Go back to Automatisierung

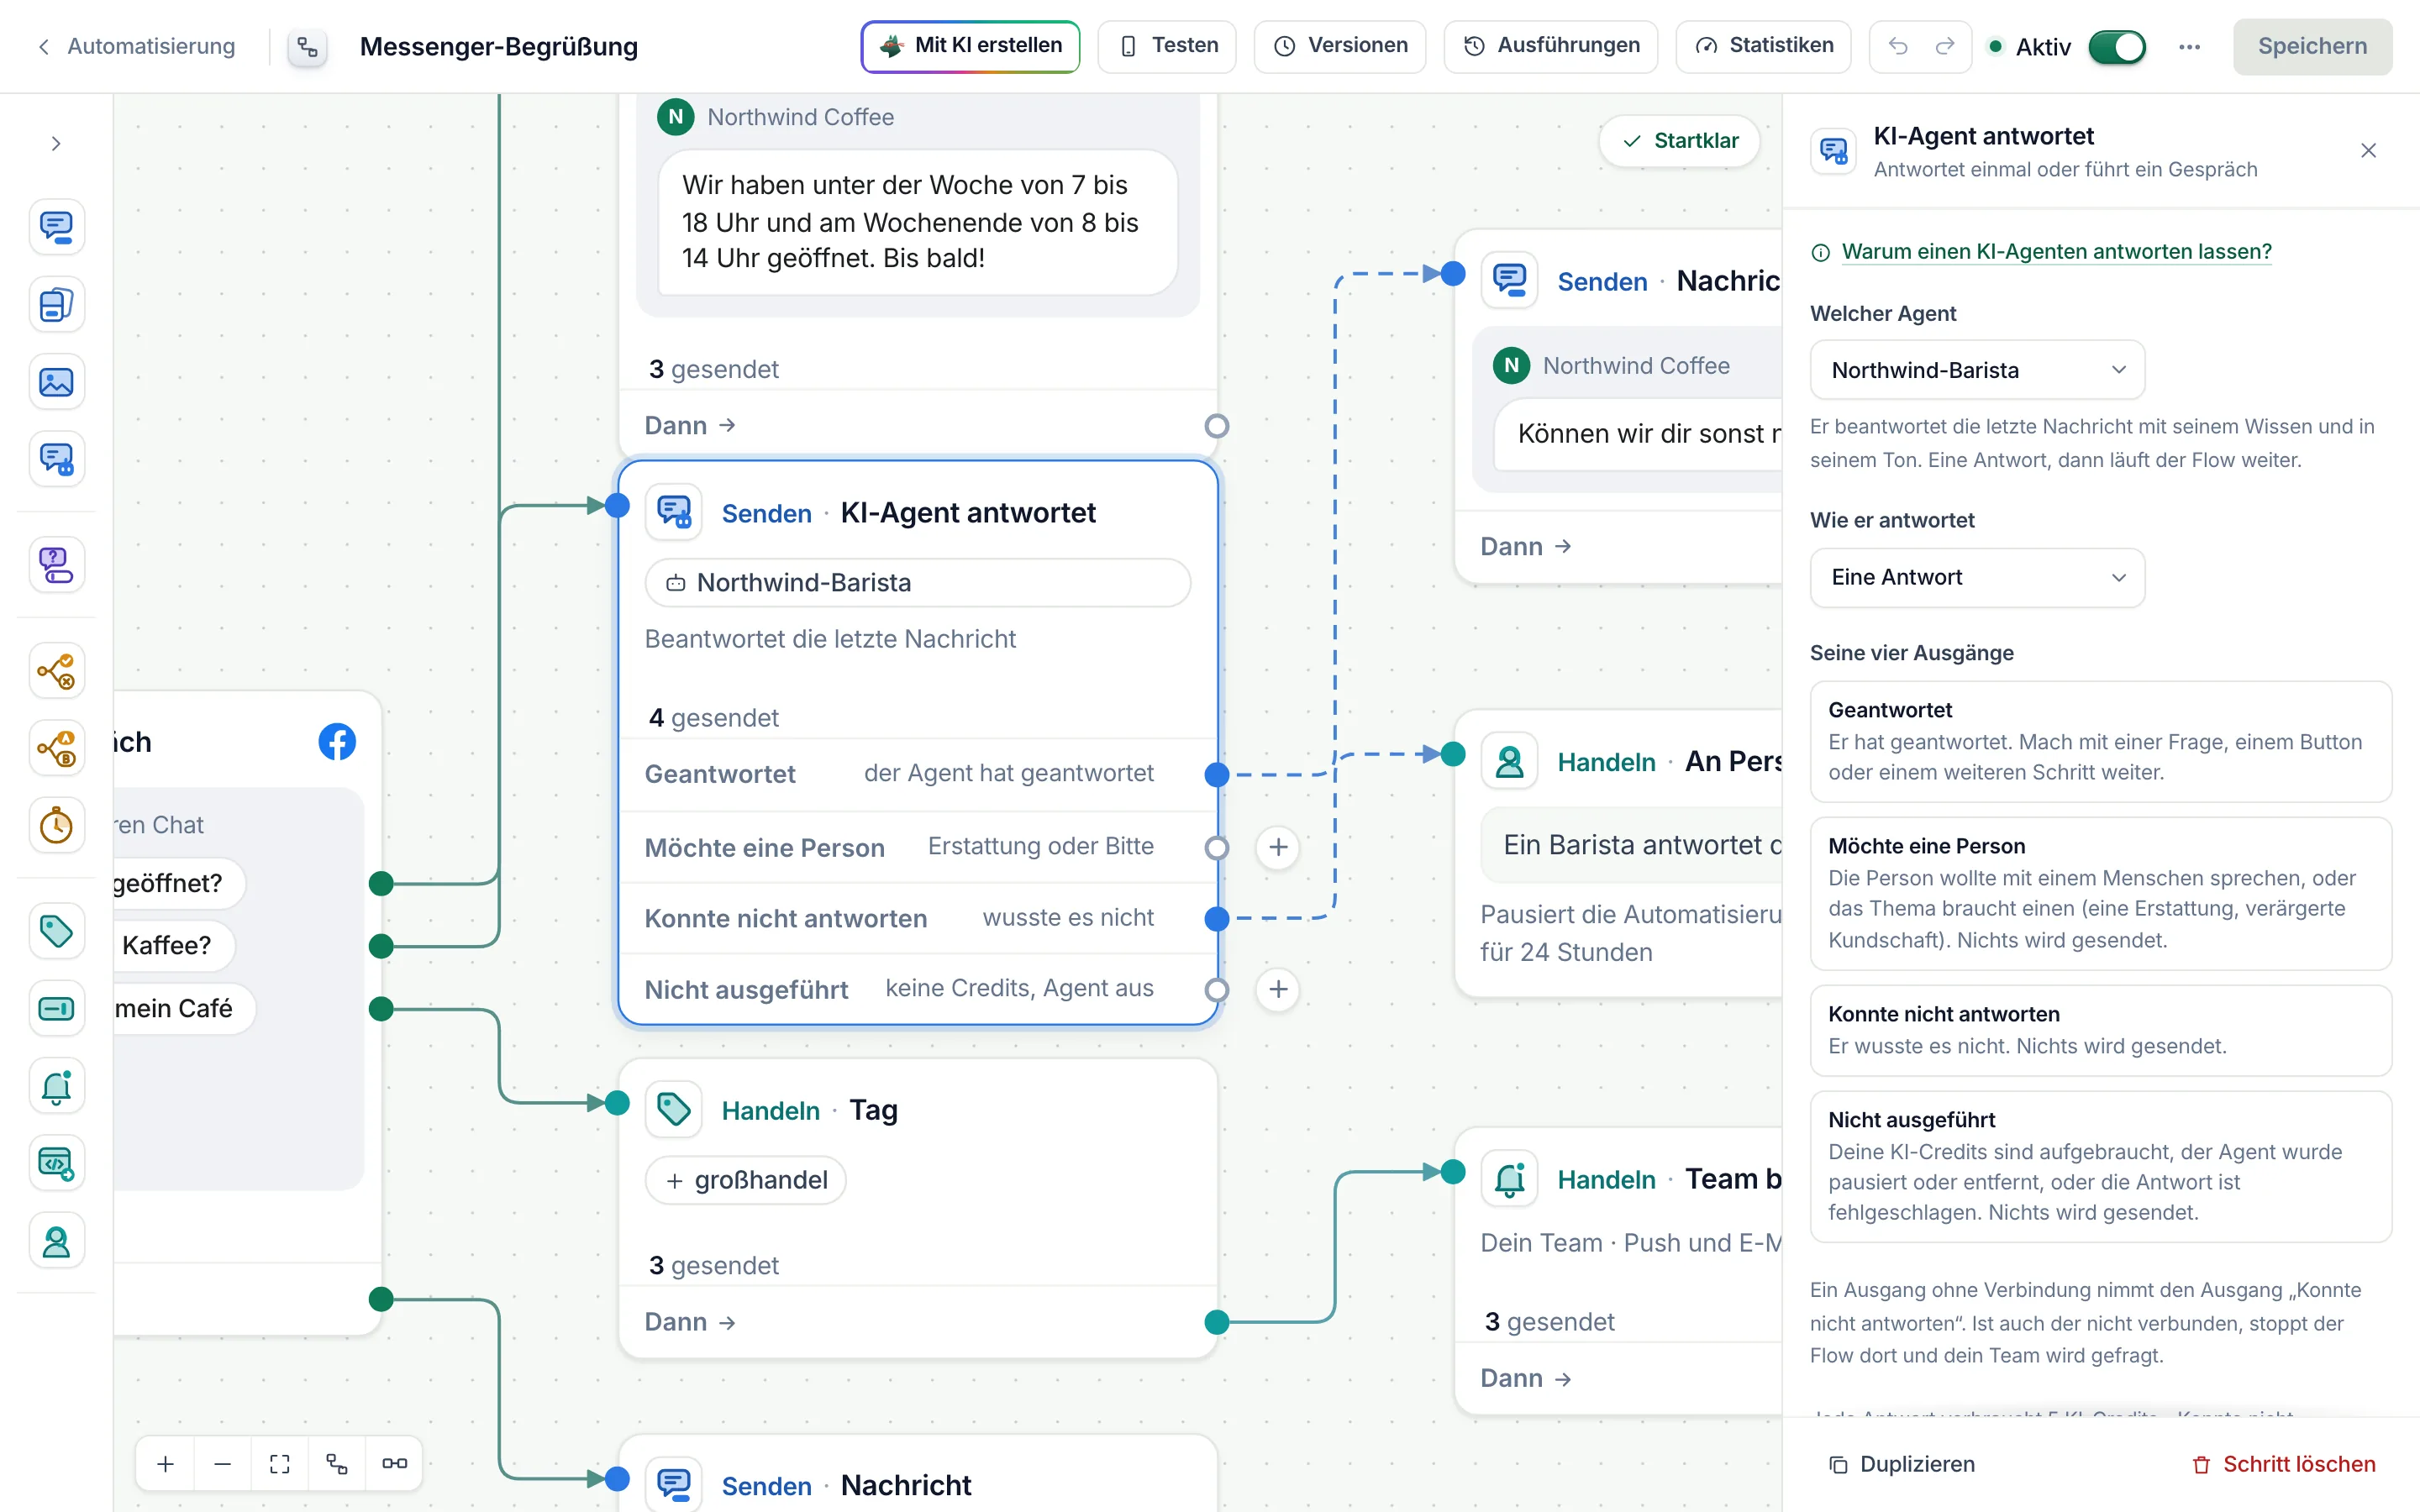pos(136,46)
